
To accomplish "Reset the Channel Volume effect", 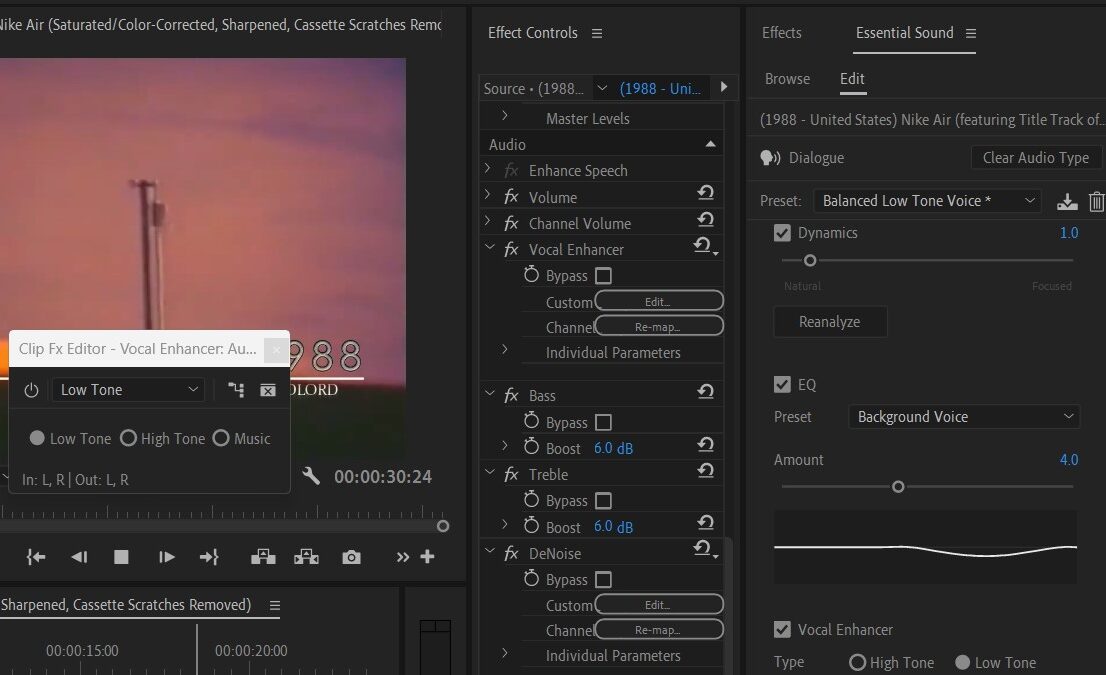I will [705, 219].
